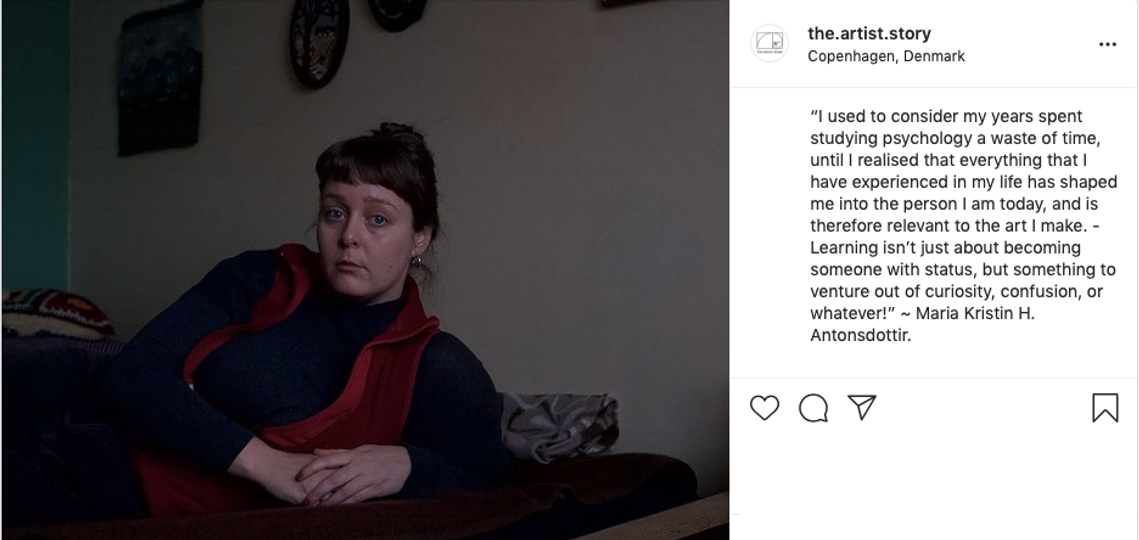The width and height of the screenshot is (1139, 540).
Task: Click the grey cushion behind the woman
Action: (x=558, y=426)
